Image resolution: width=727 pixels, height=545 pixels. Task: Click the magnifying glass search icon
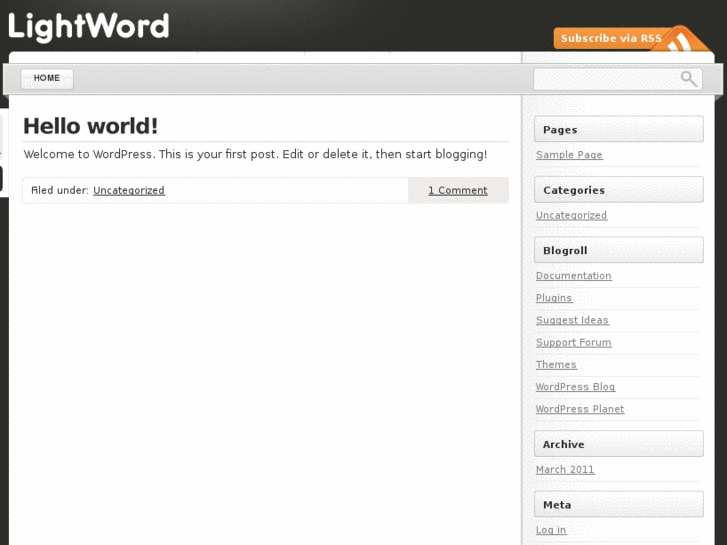pyautogui.click(x=689, y=79)
